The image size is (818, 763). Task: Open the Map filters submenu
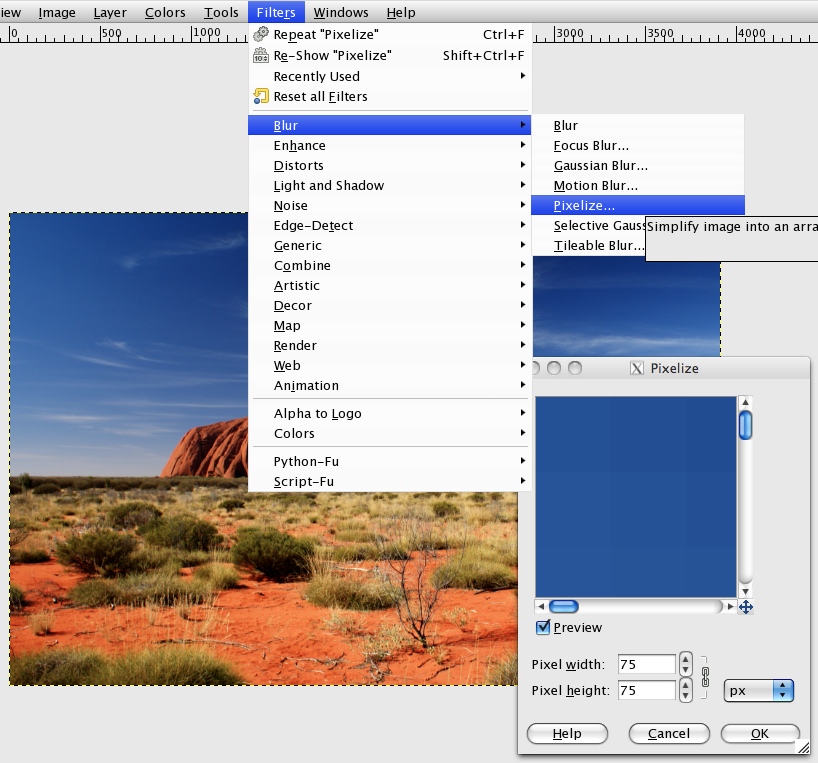(x=390, y=325)
